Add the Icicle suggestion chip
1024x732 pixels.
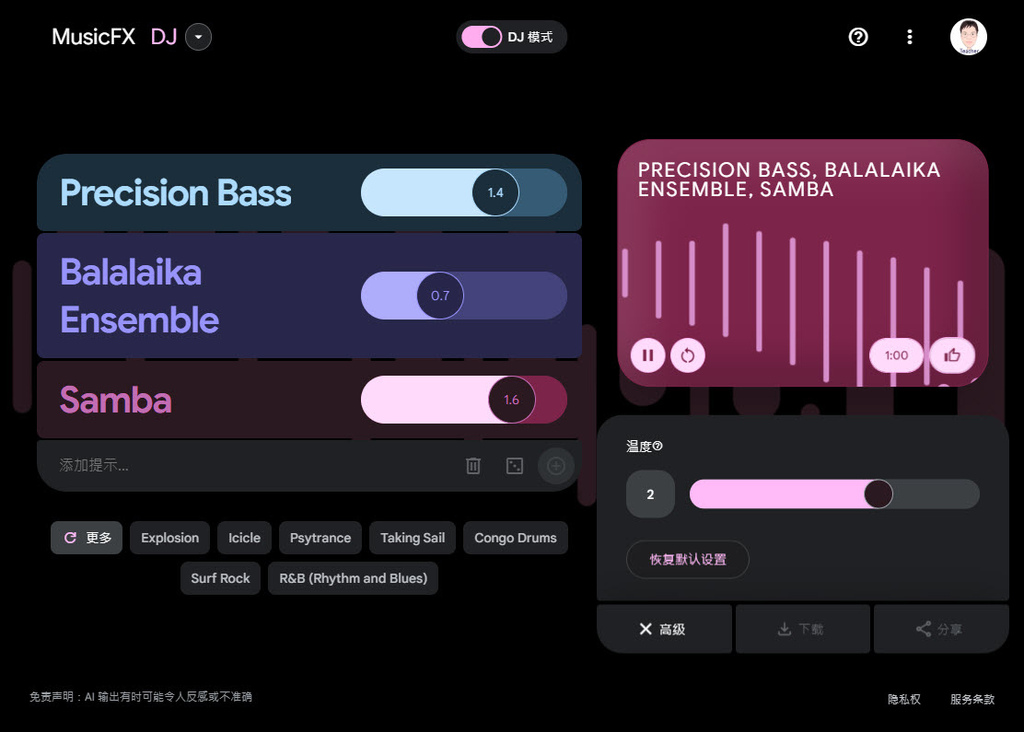[244, 538]
